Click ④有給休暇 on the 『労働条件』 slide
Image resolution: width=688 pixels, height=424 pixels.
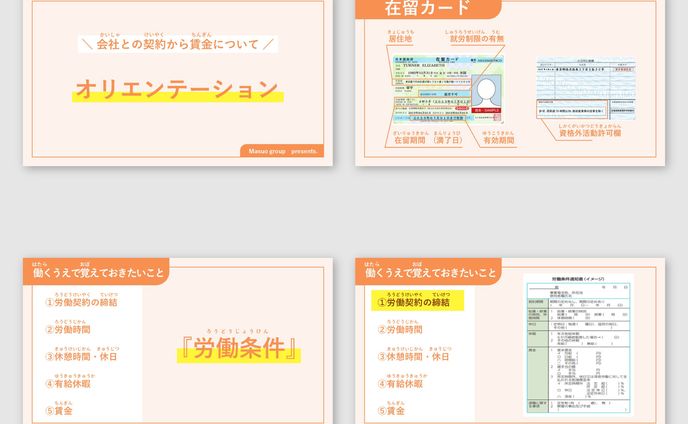(x=67, y=383)
